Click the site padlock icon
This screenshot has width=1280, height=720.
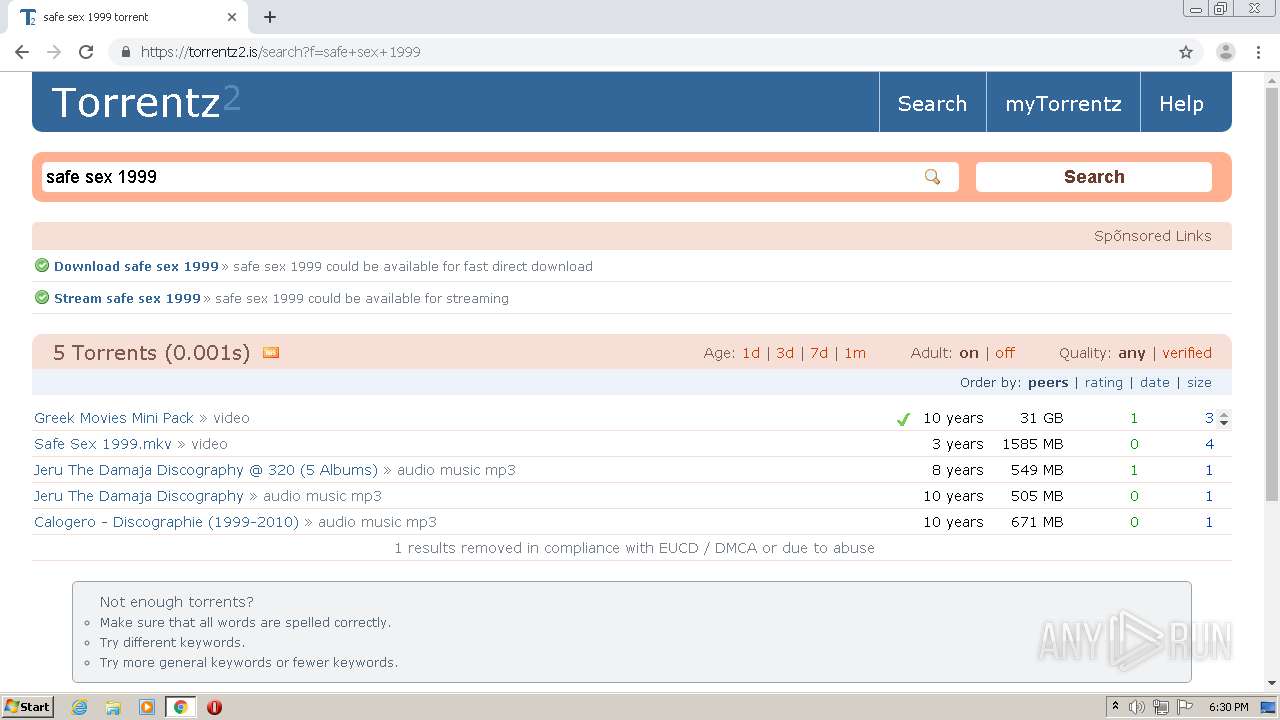(x=125, y=52)
